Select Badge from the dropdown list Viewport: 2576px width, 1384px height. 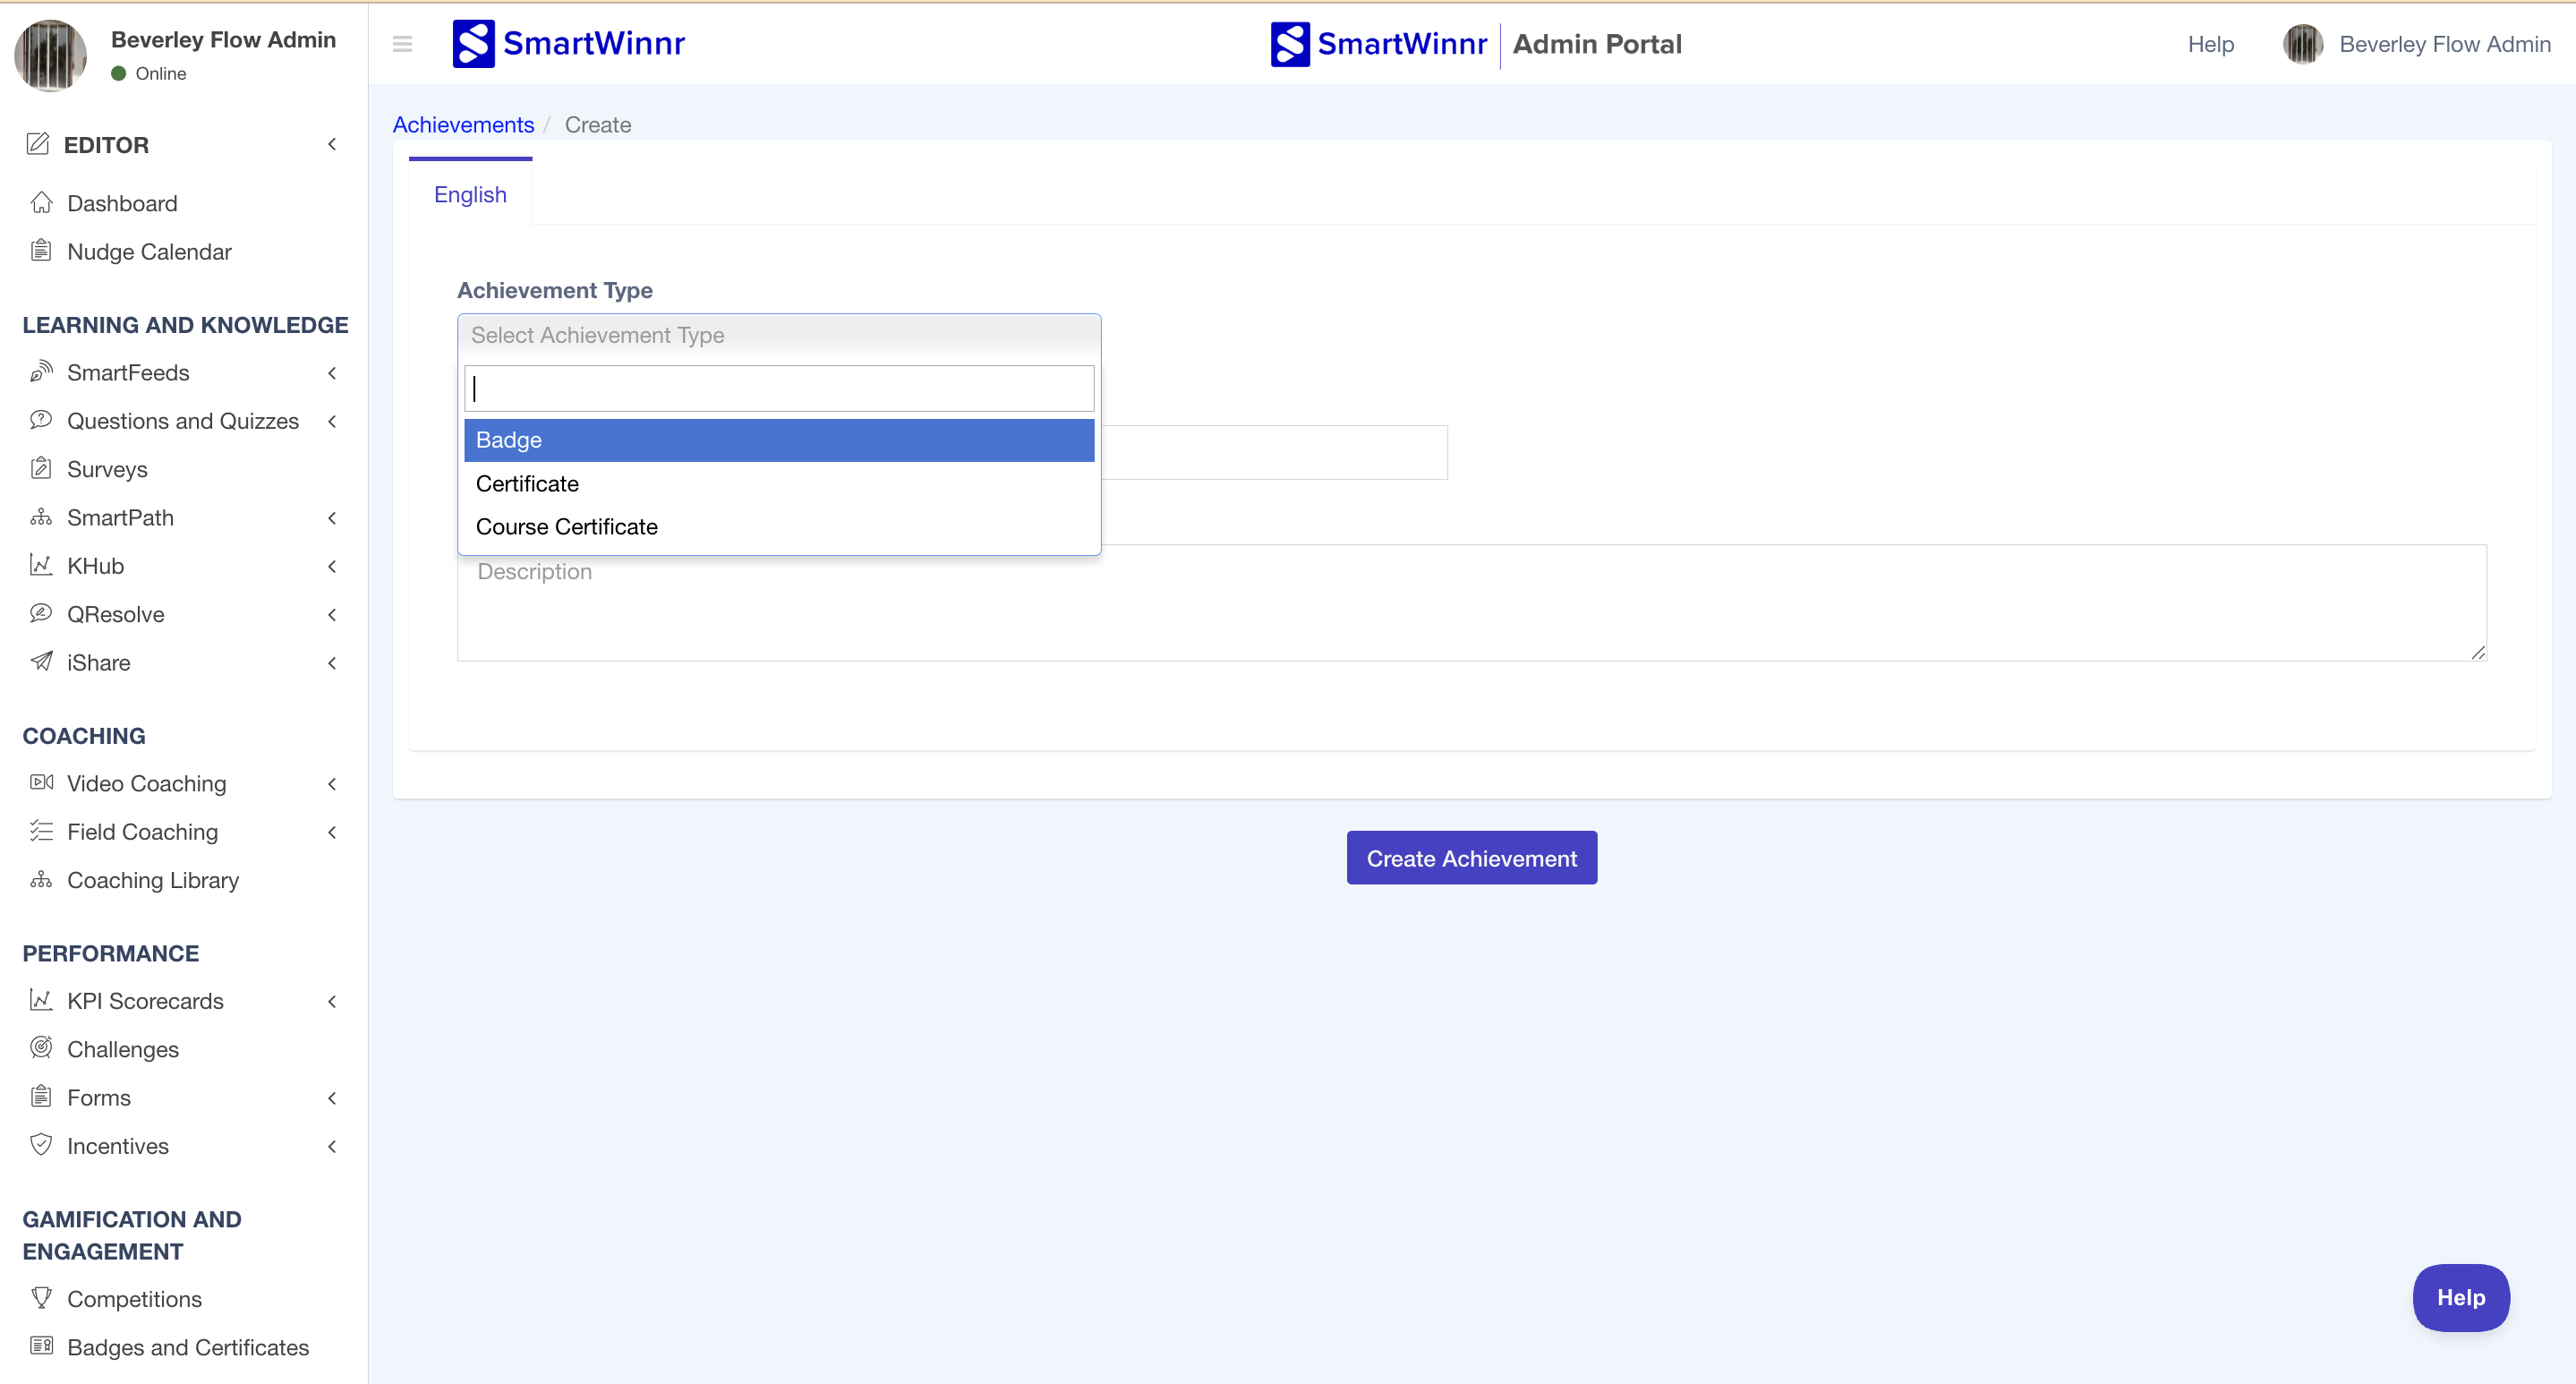(778, 440)
